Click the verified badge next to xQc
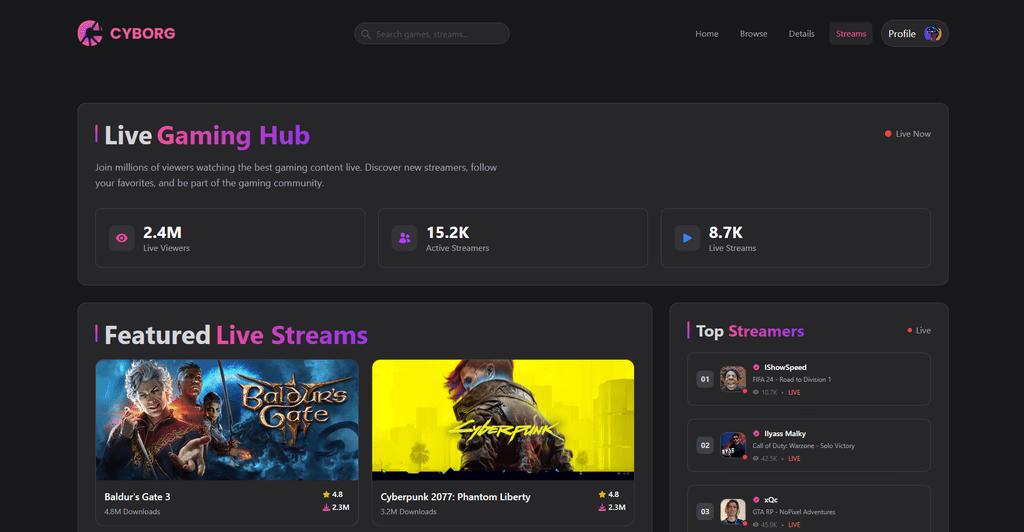Image resolution: width=1024 pixels, height=532 pixels. [x=756, y=500]
